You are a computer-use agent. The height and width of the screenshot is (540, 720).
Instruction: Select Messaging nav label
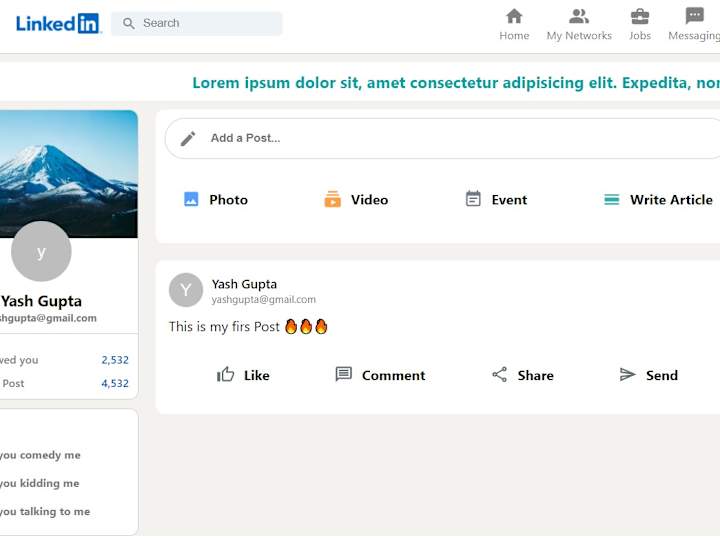(694, 36)
